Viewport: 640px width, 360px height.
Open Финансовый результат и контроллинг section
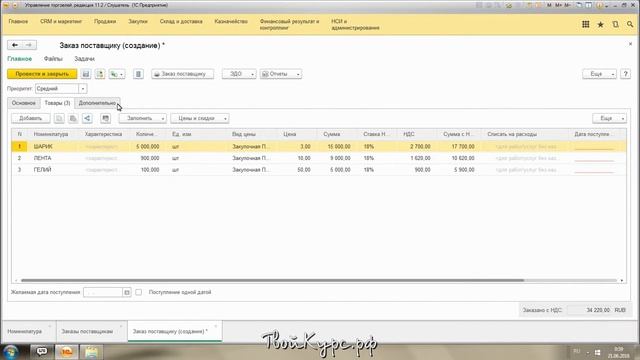pyautogui.click(x=289, y=24)
